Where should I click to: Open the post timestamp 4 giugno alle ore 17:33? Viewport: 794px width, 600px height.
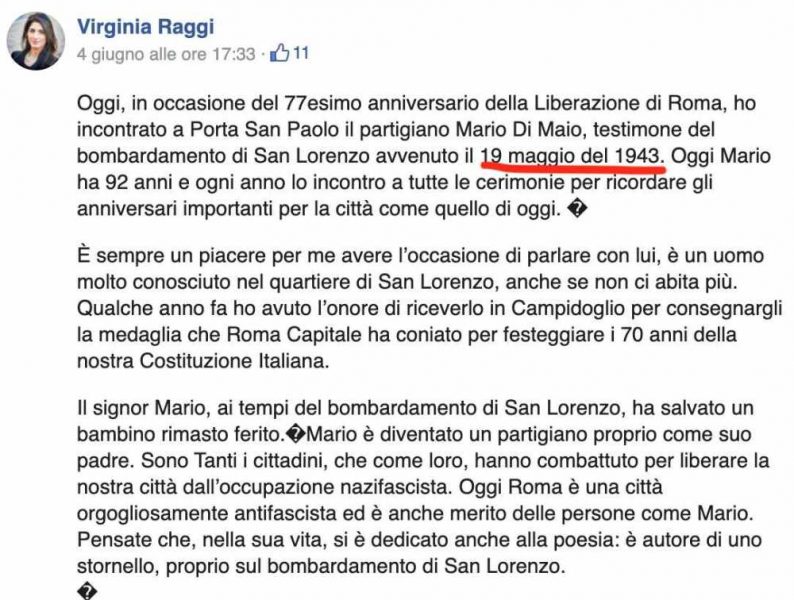(x=166, y=54)
